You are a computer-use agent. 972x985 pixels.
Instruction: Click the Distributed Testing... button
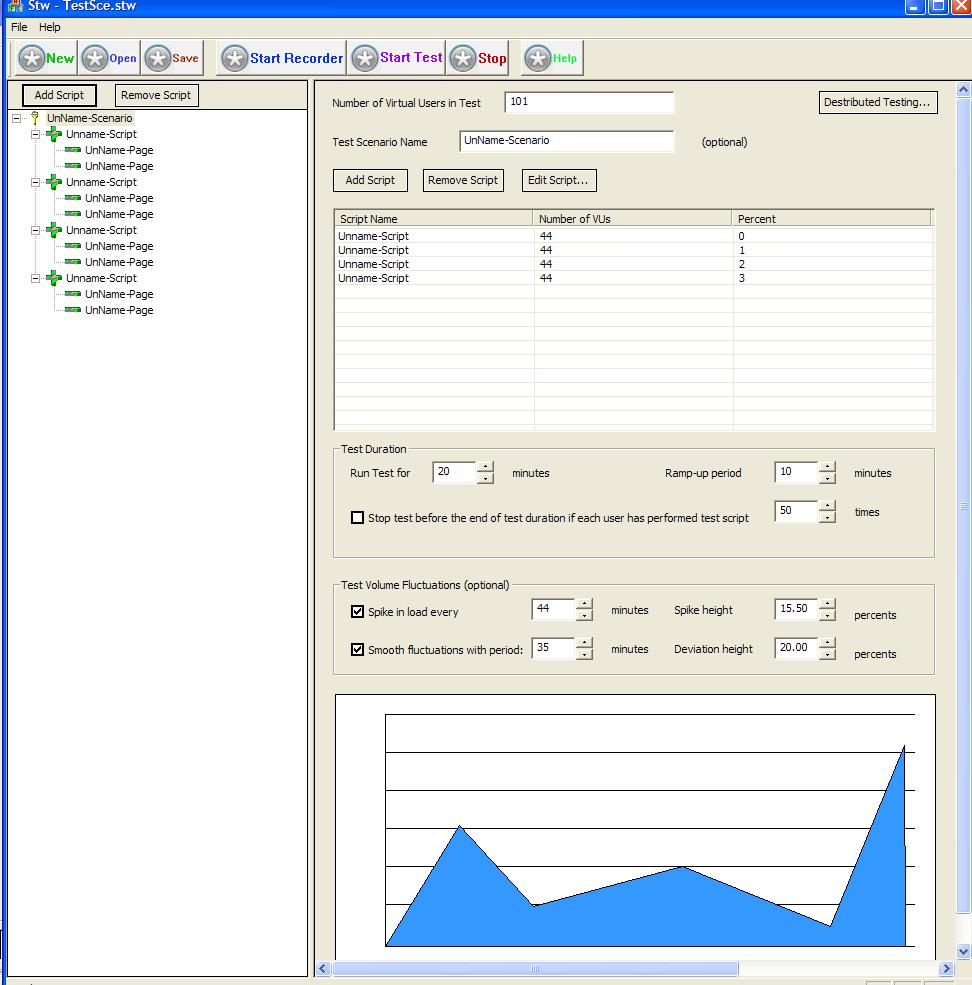[877, 102]
